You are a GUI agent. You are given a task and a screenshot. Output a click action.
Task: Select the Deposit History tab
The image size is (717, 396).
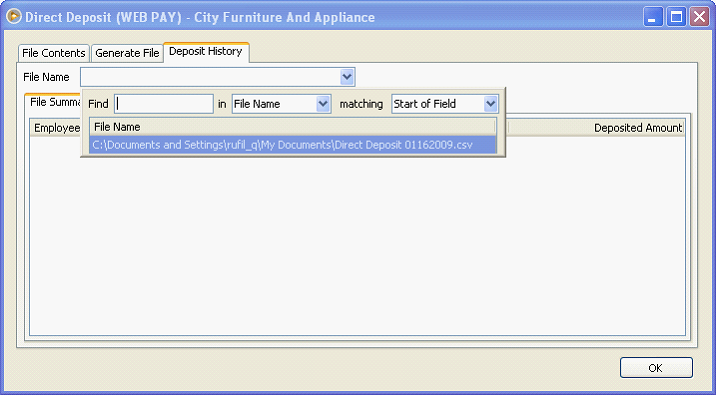pyautogui.click(x=206, y=52)
